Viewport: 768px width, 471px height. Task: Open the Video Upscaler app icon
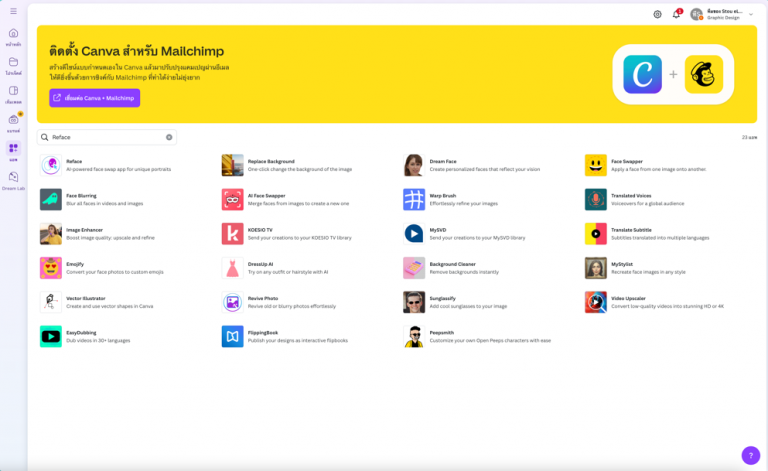pyautogui.click(x=596, y=303)
